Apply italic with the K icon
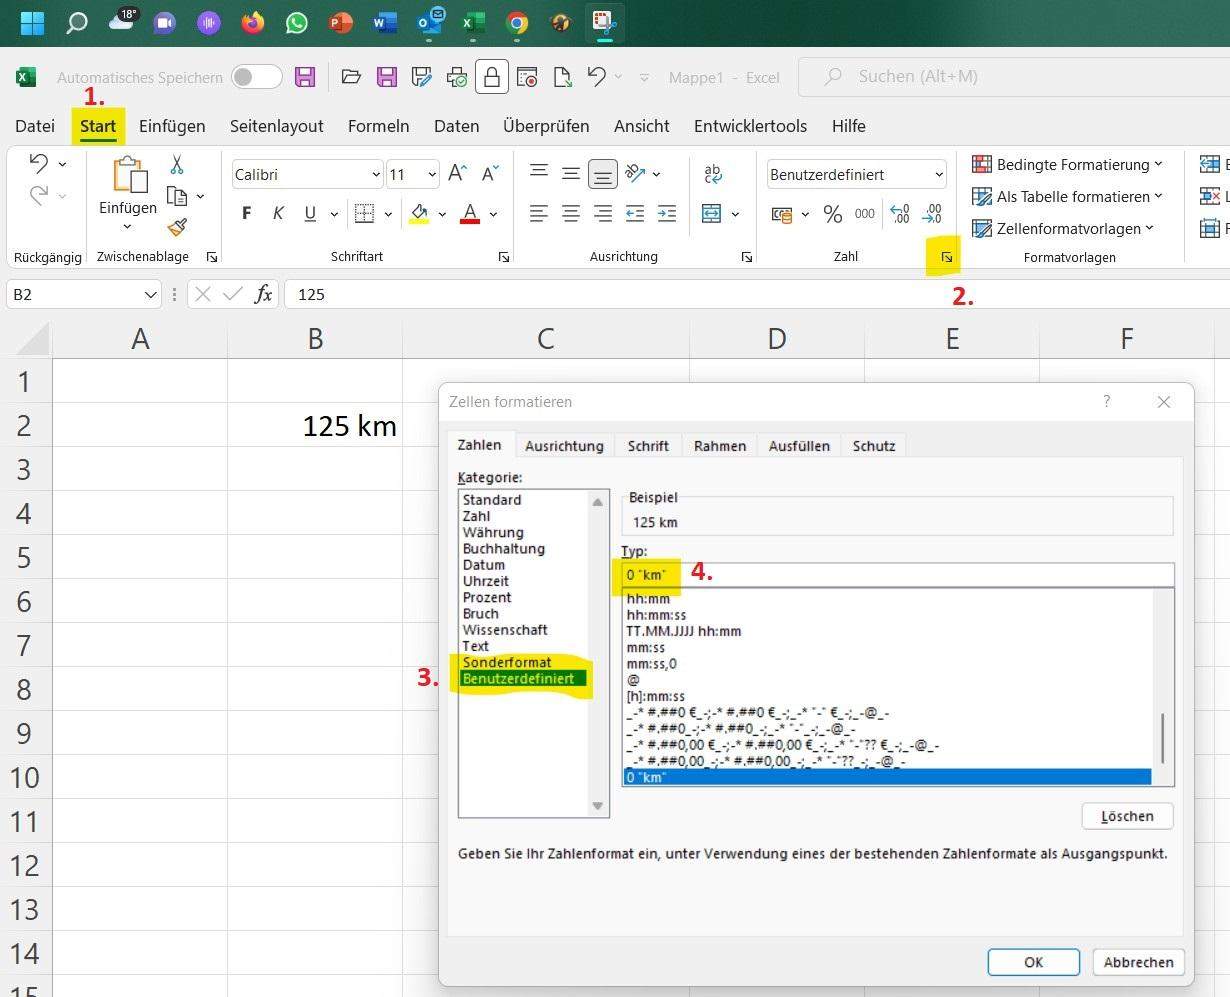The image size is (1230, 997). click(x=278, y=213)
